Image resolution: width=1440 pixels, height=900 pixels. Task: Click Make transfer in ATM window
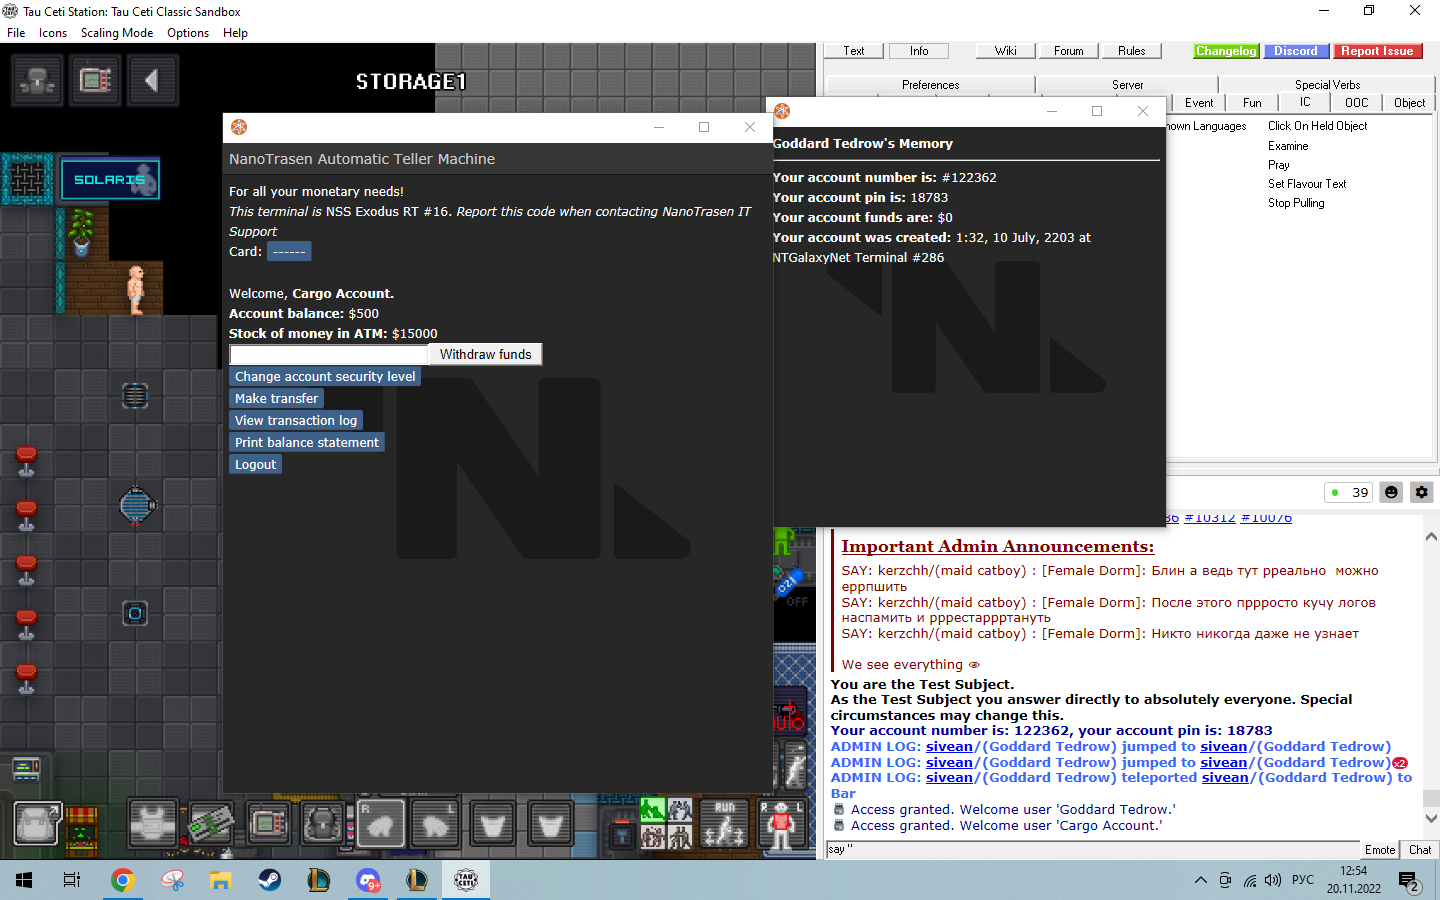point(276,398)
